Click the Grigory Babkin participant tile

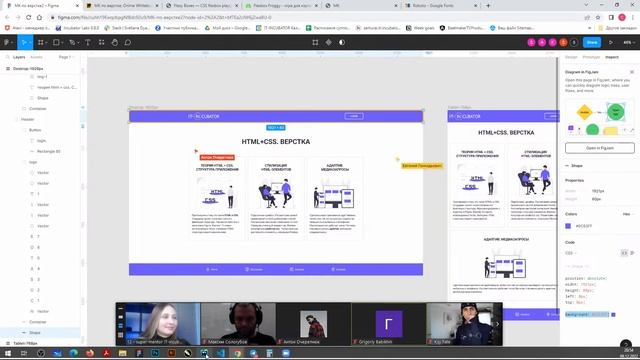[x=389, y=324]
